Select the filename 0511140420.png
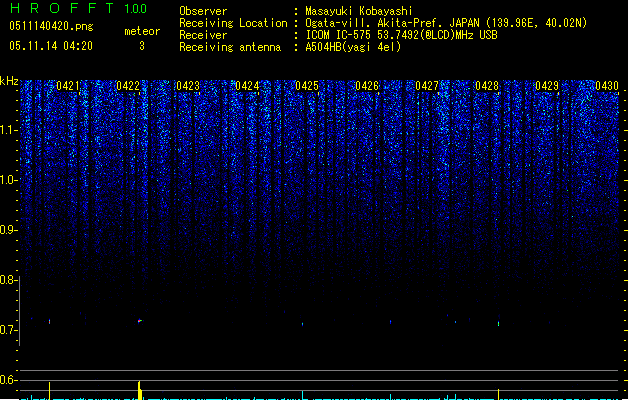 51,26
